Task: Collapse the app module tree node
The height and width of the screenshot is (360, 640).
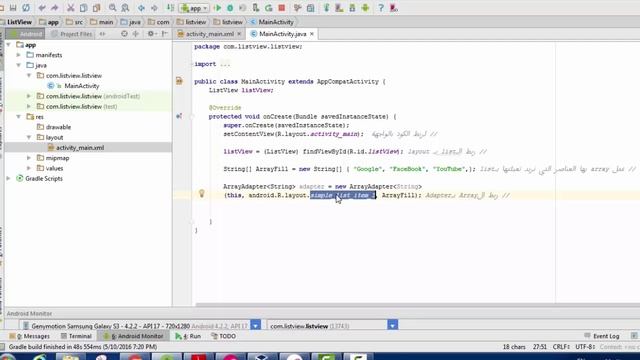Action: [9, 44]
